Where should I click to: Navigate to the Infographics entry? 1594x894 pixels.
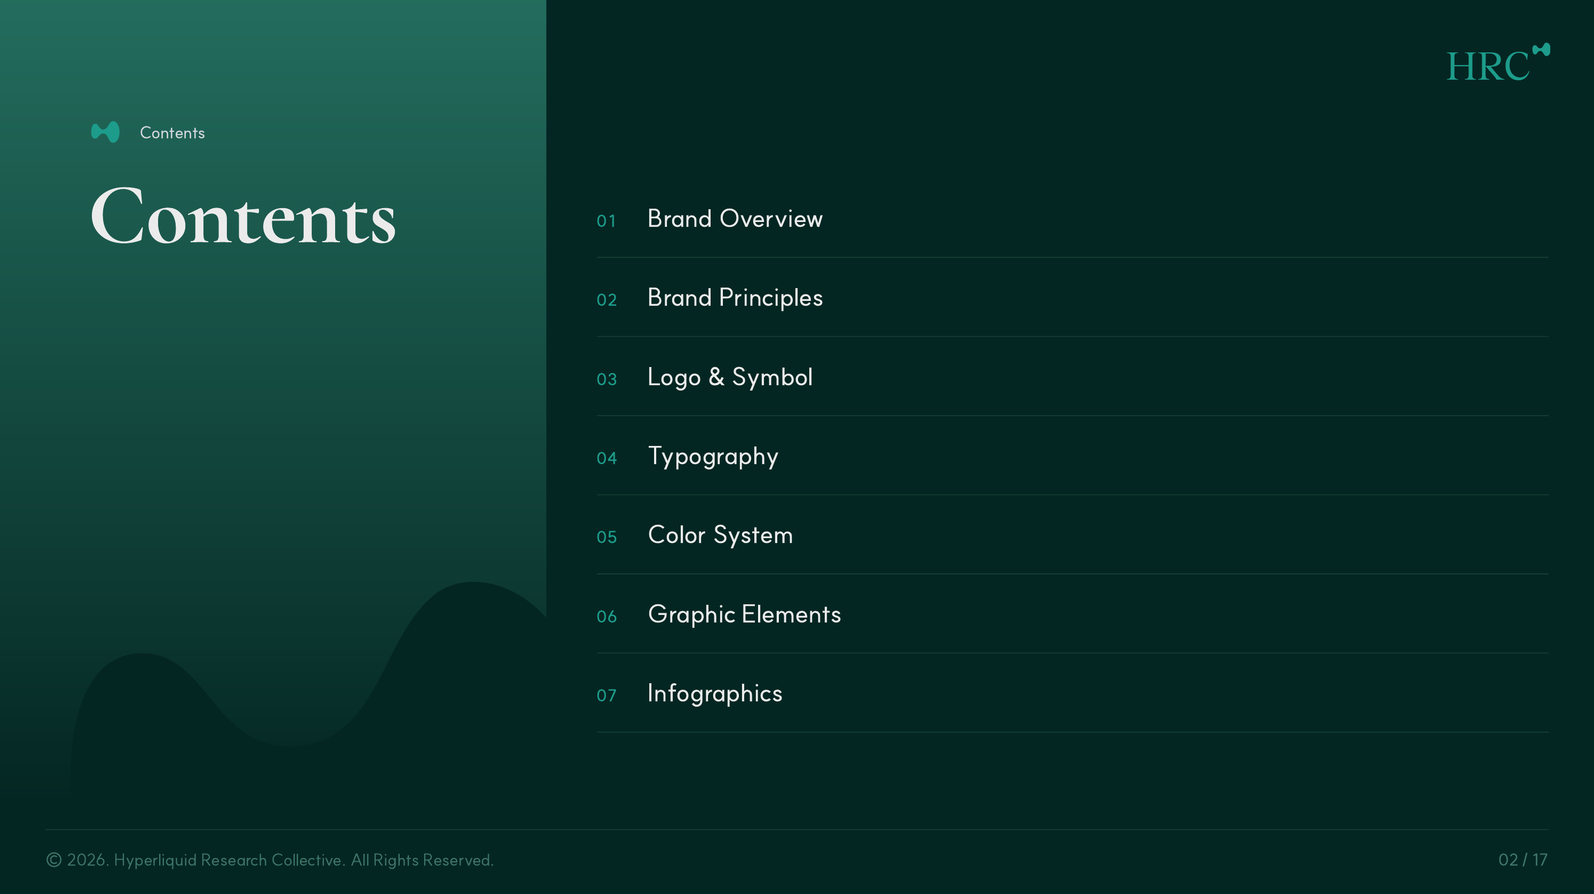pos(715,694)
